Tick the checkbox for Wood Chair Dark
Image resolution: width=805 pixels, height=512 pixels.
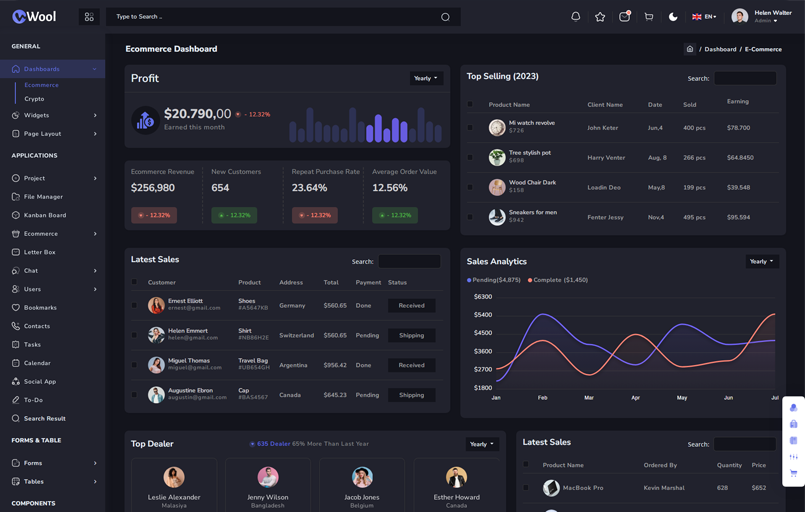(x=471, y=187)
